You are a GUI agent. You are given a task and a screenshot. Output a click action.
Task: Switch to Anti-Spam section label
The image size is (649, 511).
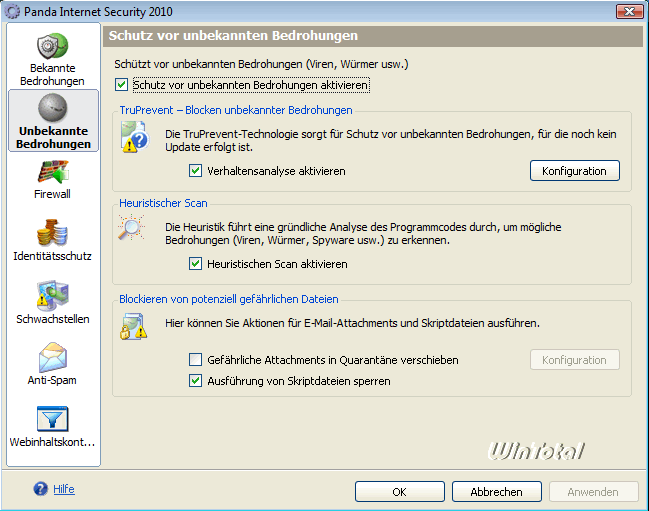click(52, 380)
